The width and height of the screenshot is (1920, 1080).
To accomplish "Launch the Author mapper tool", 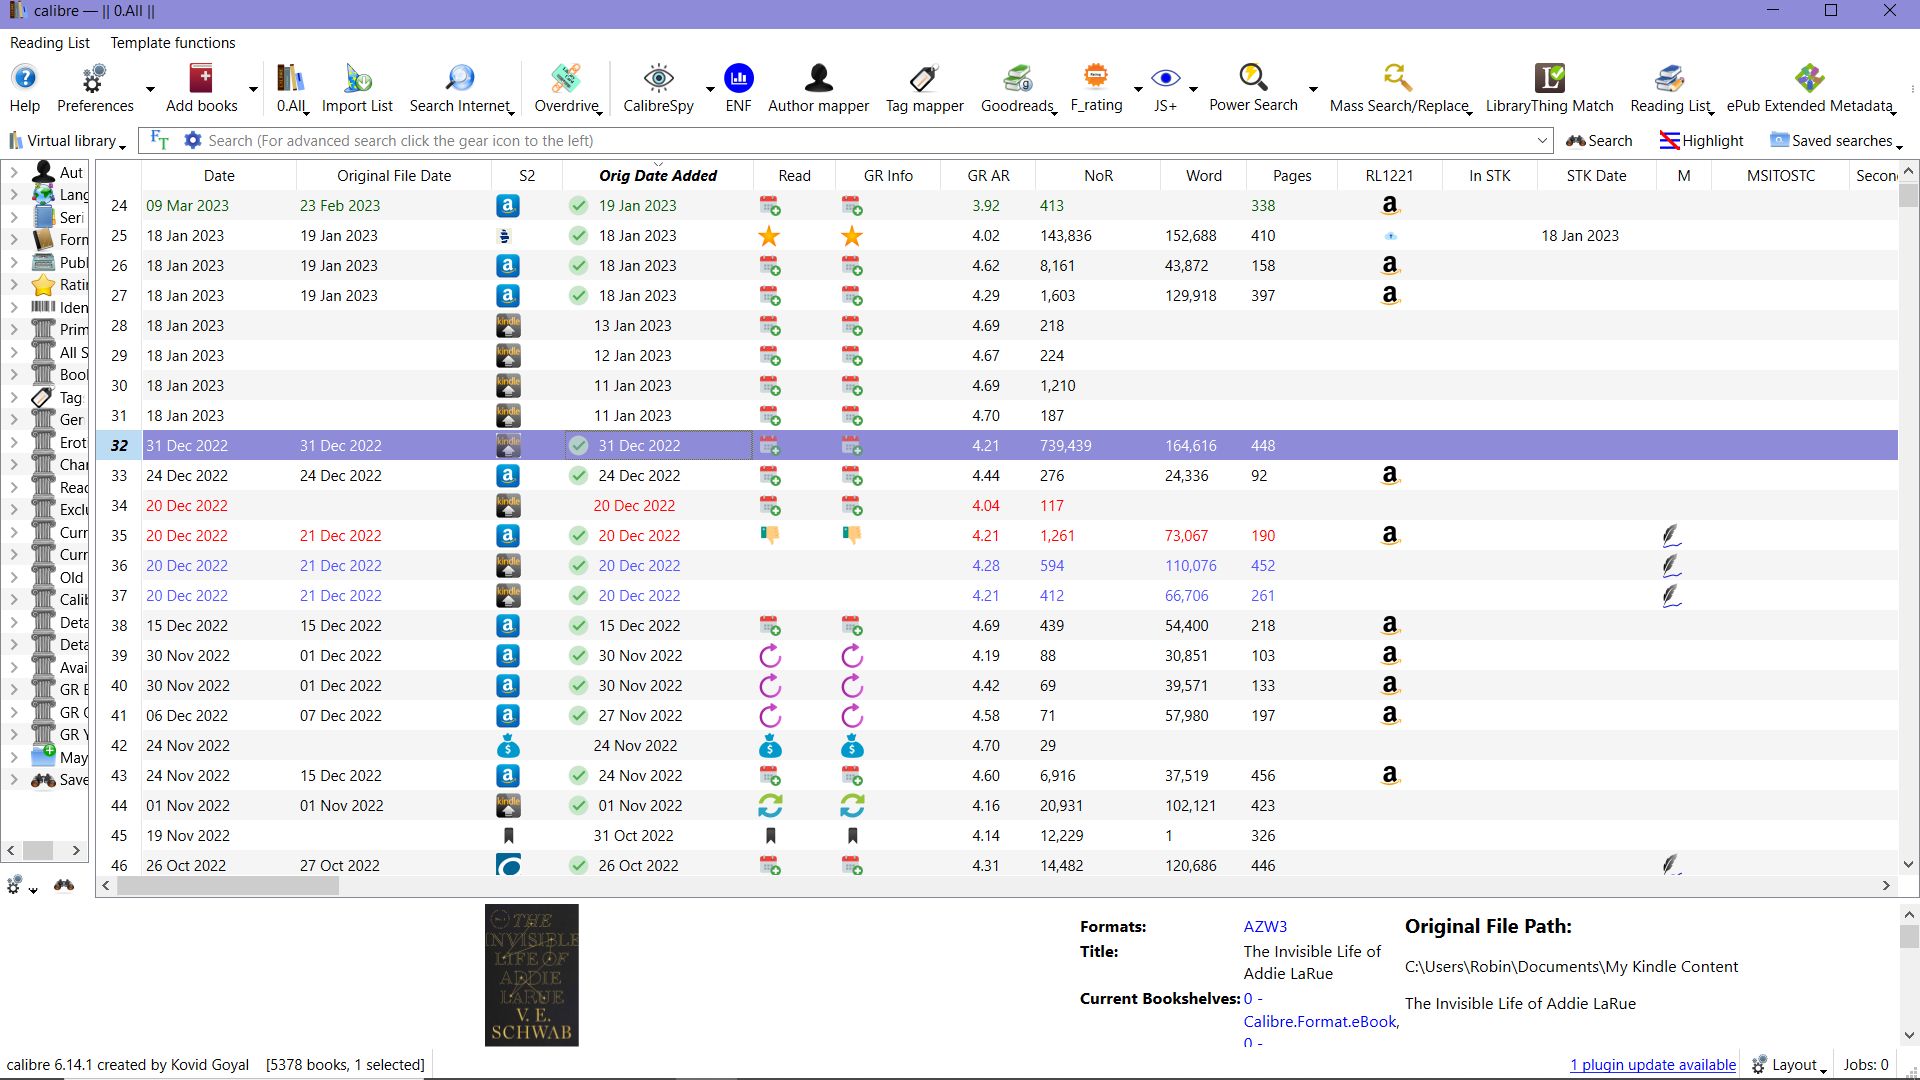I will click(818, 79).
